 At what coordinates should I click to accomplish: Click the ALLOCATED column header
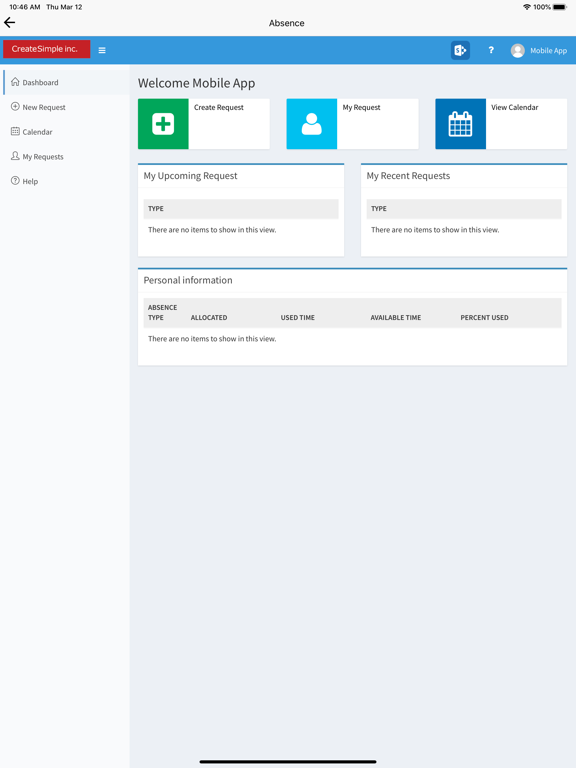coord(209,317)
